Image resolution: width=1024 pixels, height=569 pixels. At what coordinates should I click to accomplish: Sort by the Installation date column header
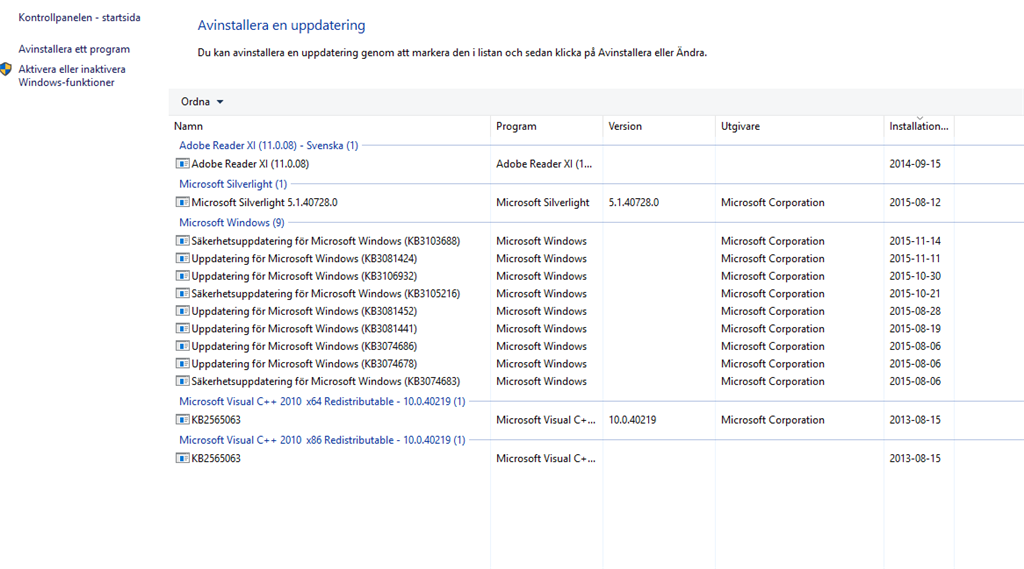tap(918, 126)
